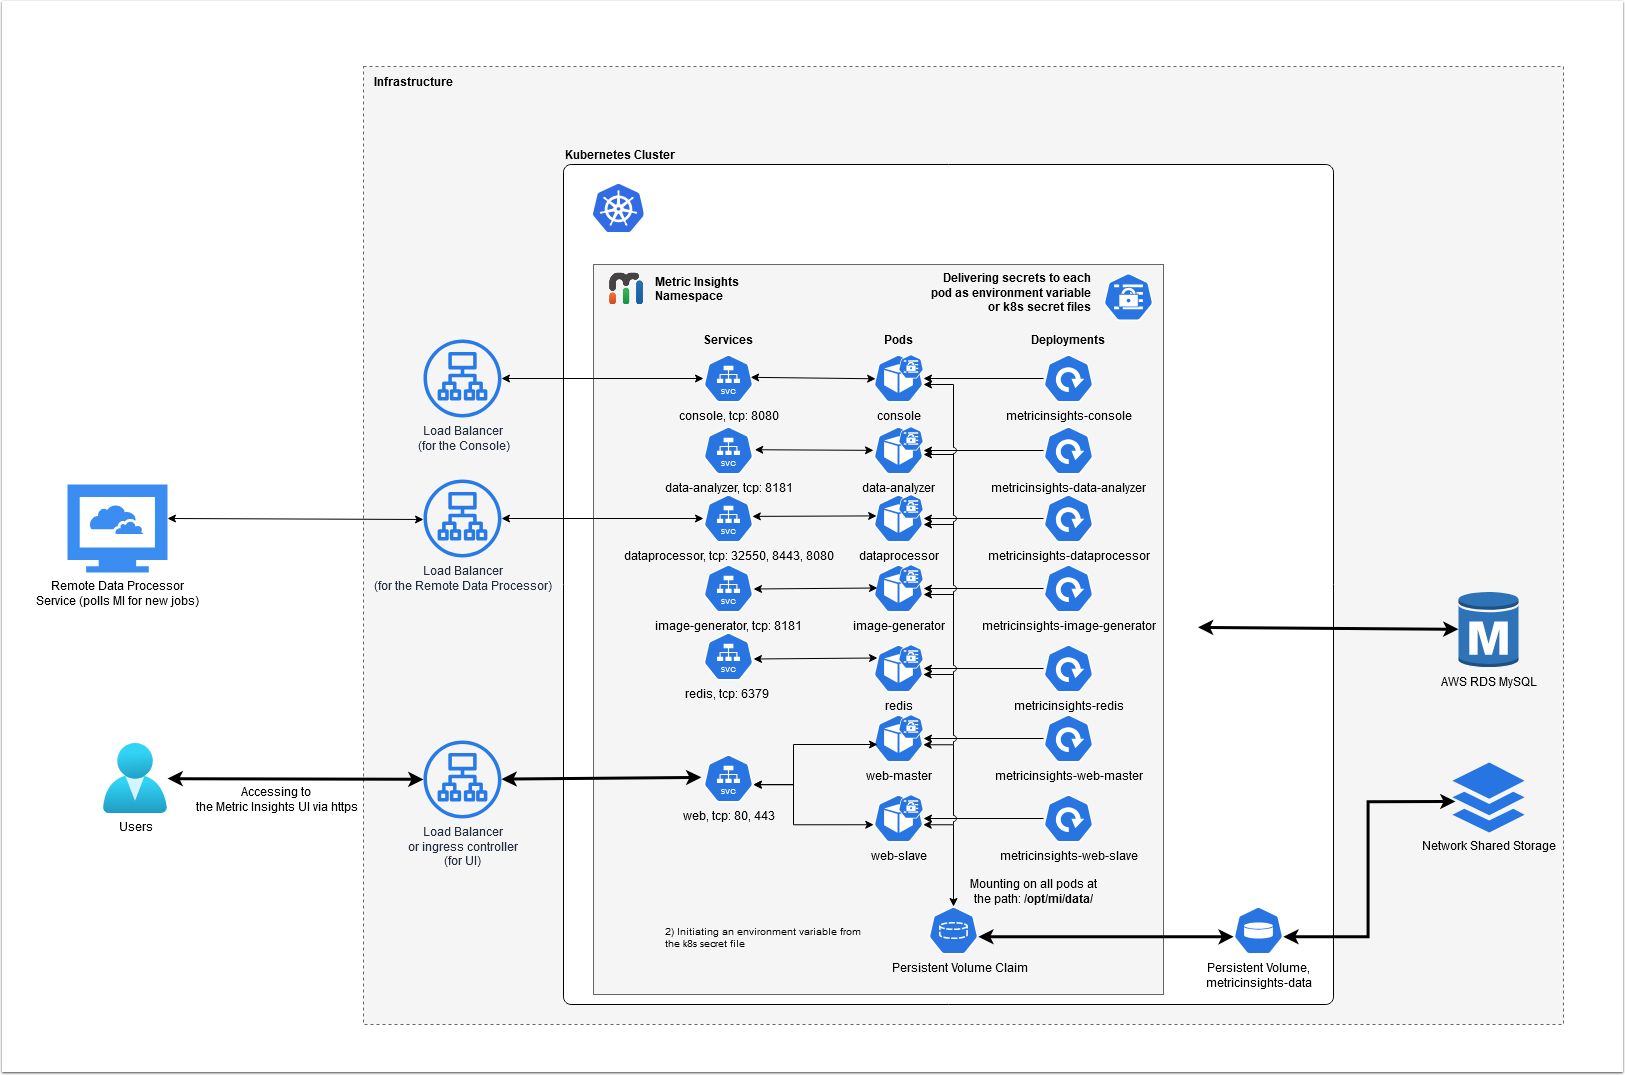This screenshot has width=1625, height=1075.
Task: Click the 'console, tcp: 8080' label
Action: [729, 416]
